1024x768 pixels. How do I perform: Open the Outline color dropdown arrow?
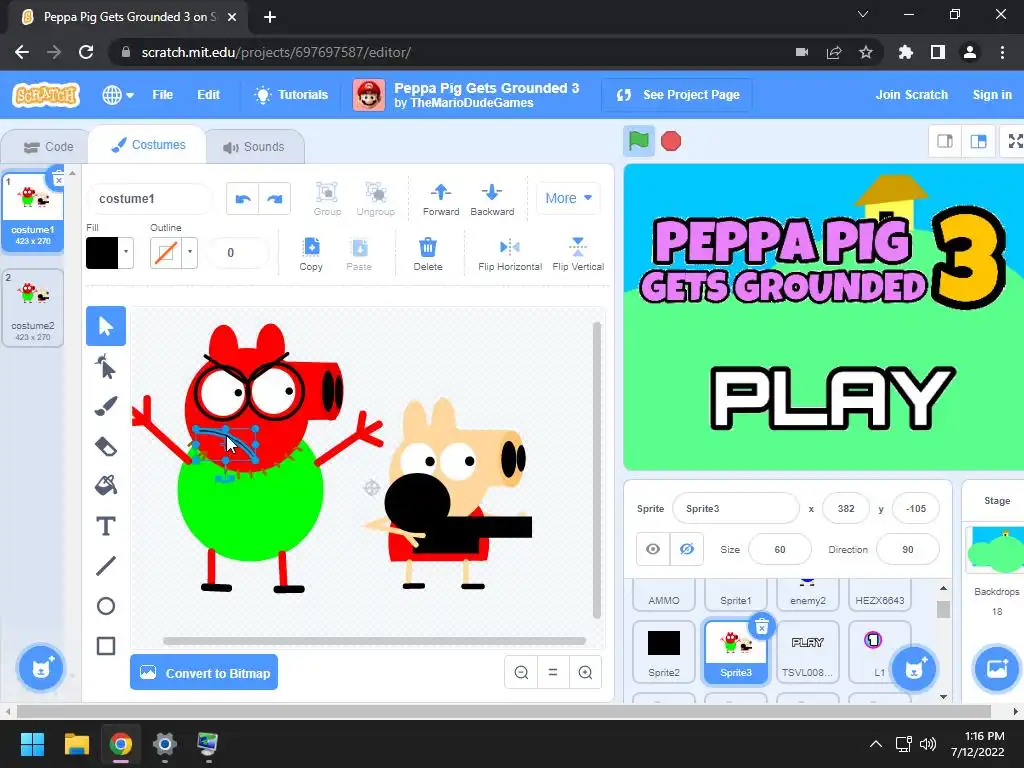[190, 252]
